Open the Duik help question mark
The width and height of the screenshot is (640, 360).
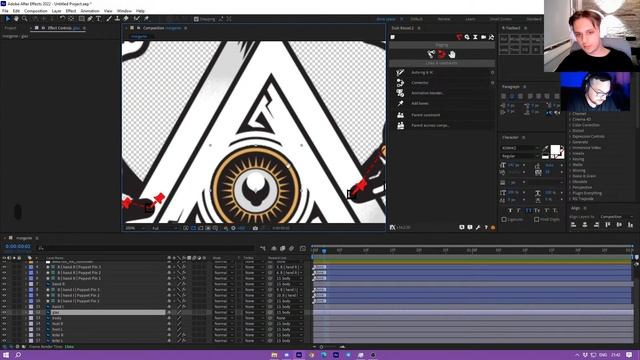(x=486, y=227)
